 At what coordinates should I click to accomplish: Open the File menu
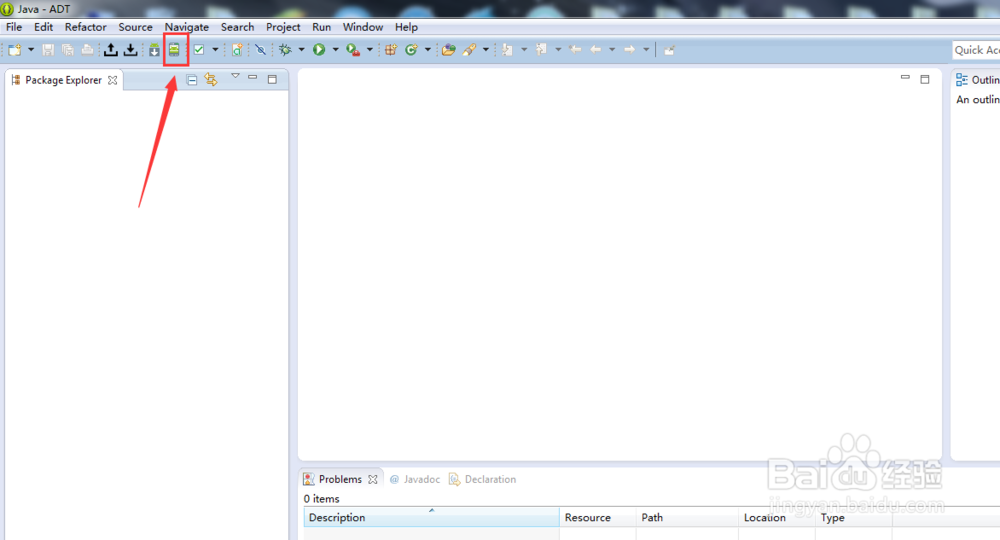pos(14,27)
